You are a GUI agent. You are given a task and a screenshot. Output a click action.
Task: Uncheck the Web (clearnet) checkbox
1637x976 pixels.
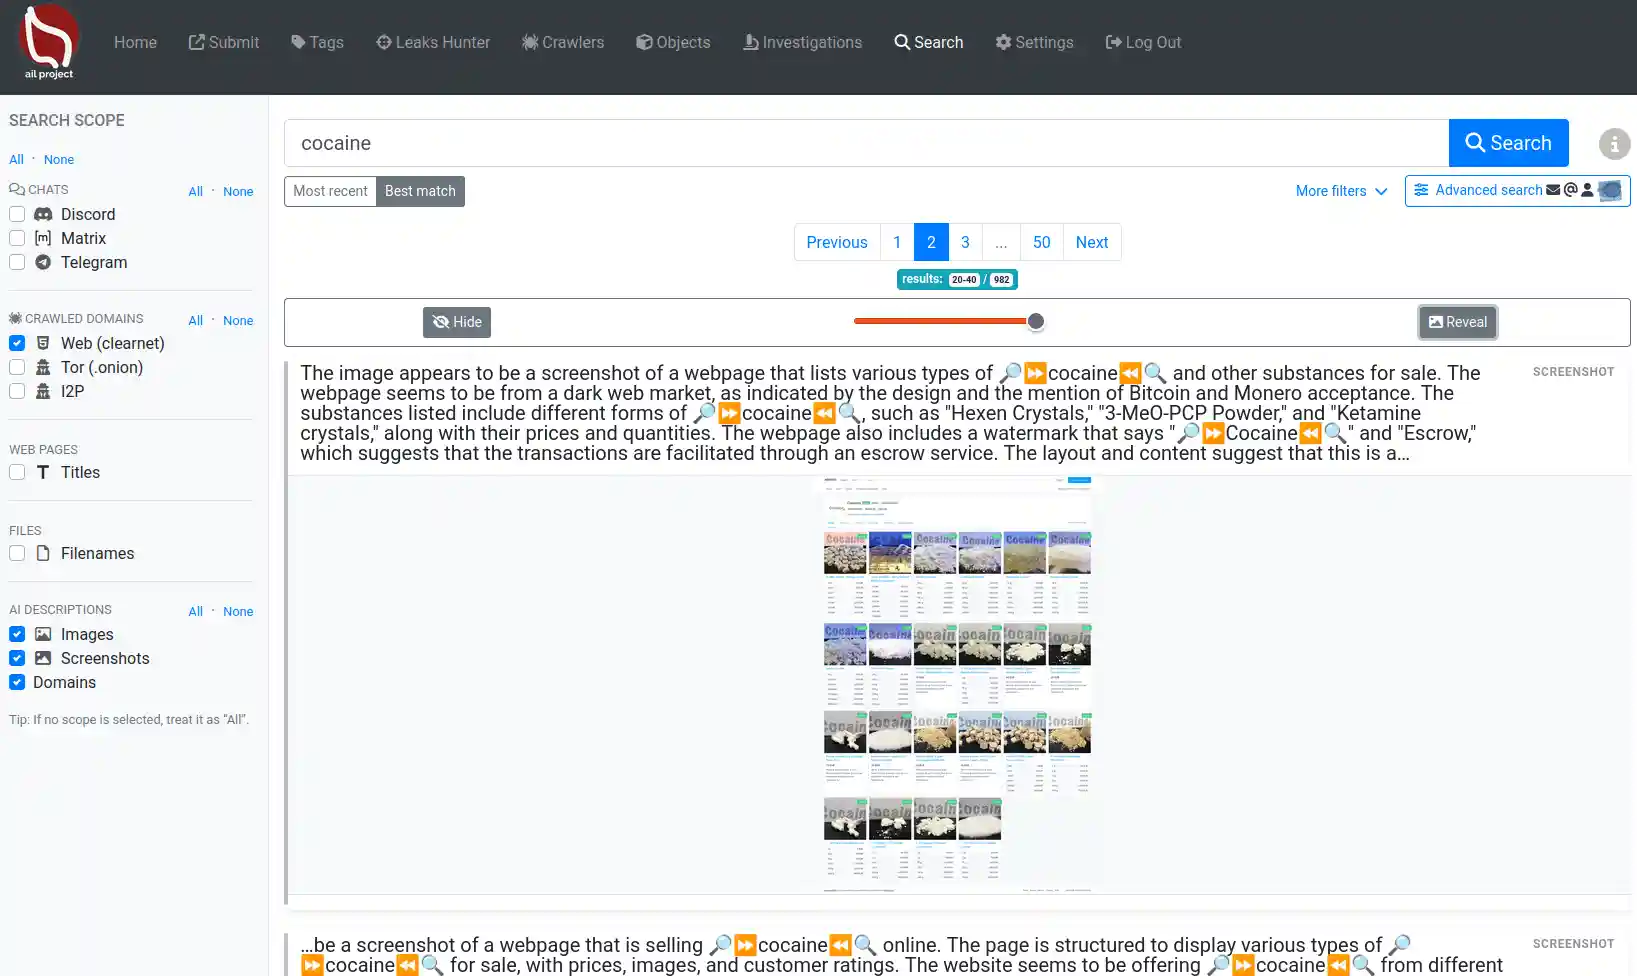[17, 343]
